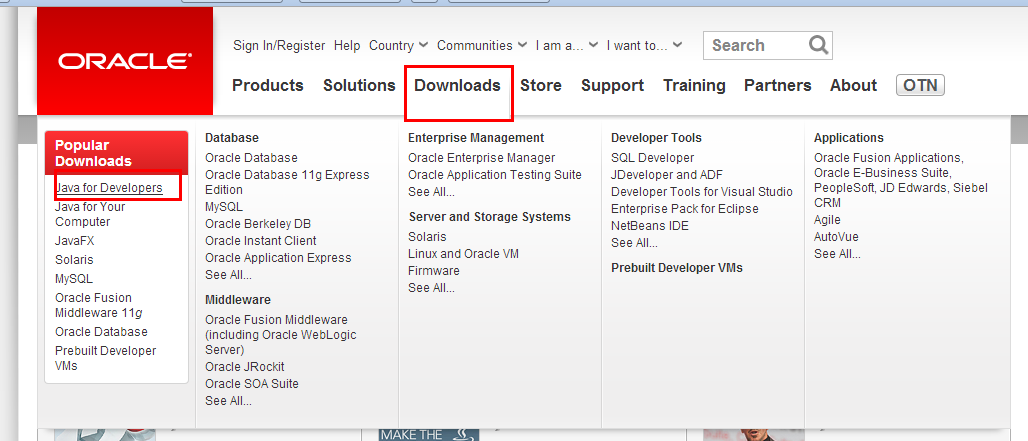Click Server and Storage Systems heading
Screen dimensions: 1028x441
click(490, 216)
